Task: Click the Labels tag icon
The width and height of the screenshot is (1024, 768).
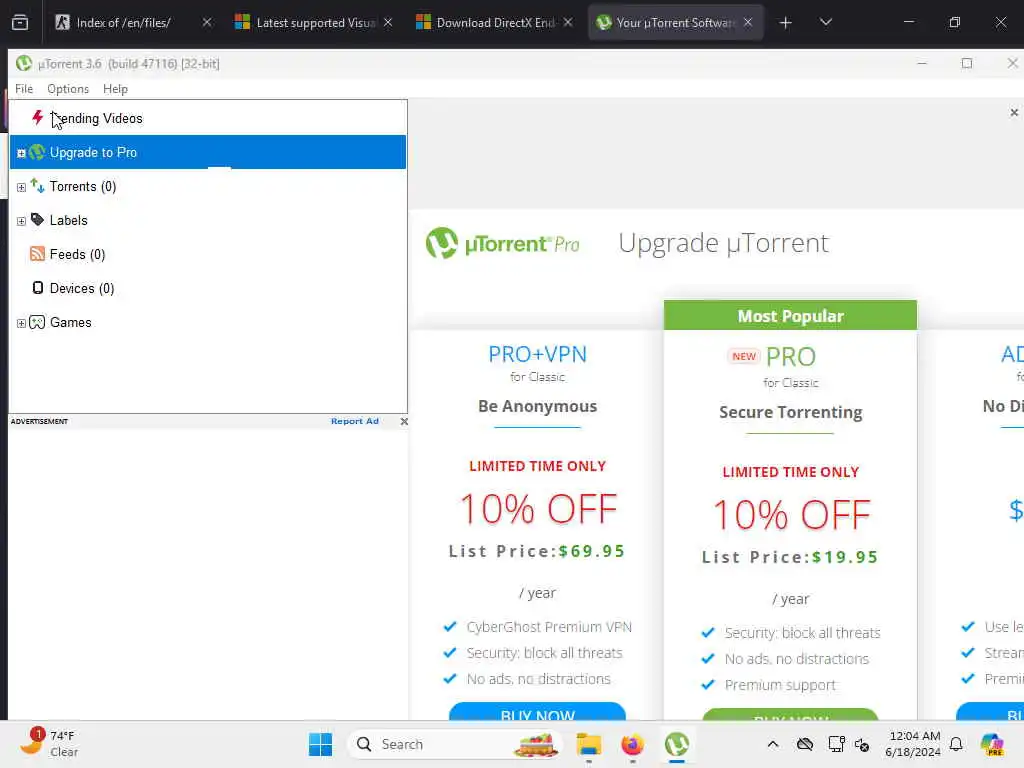Action: [37, 219]
